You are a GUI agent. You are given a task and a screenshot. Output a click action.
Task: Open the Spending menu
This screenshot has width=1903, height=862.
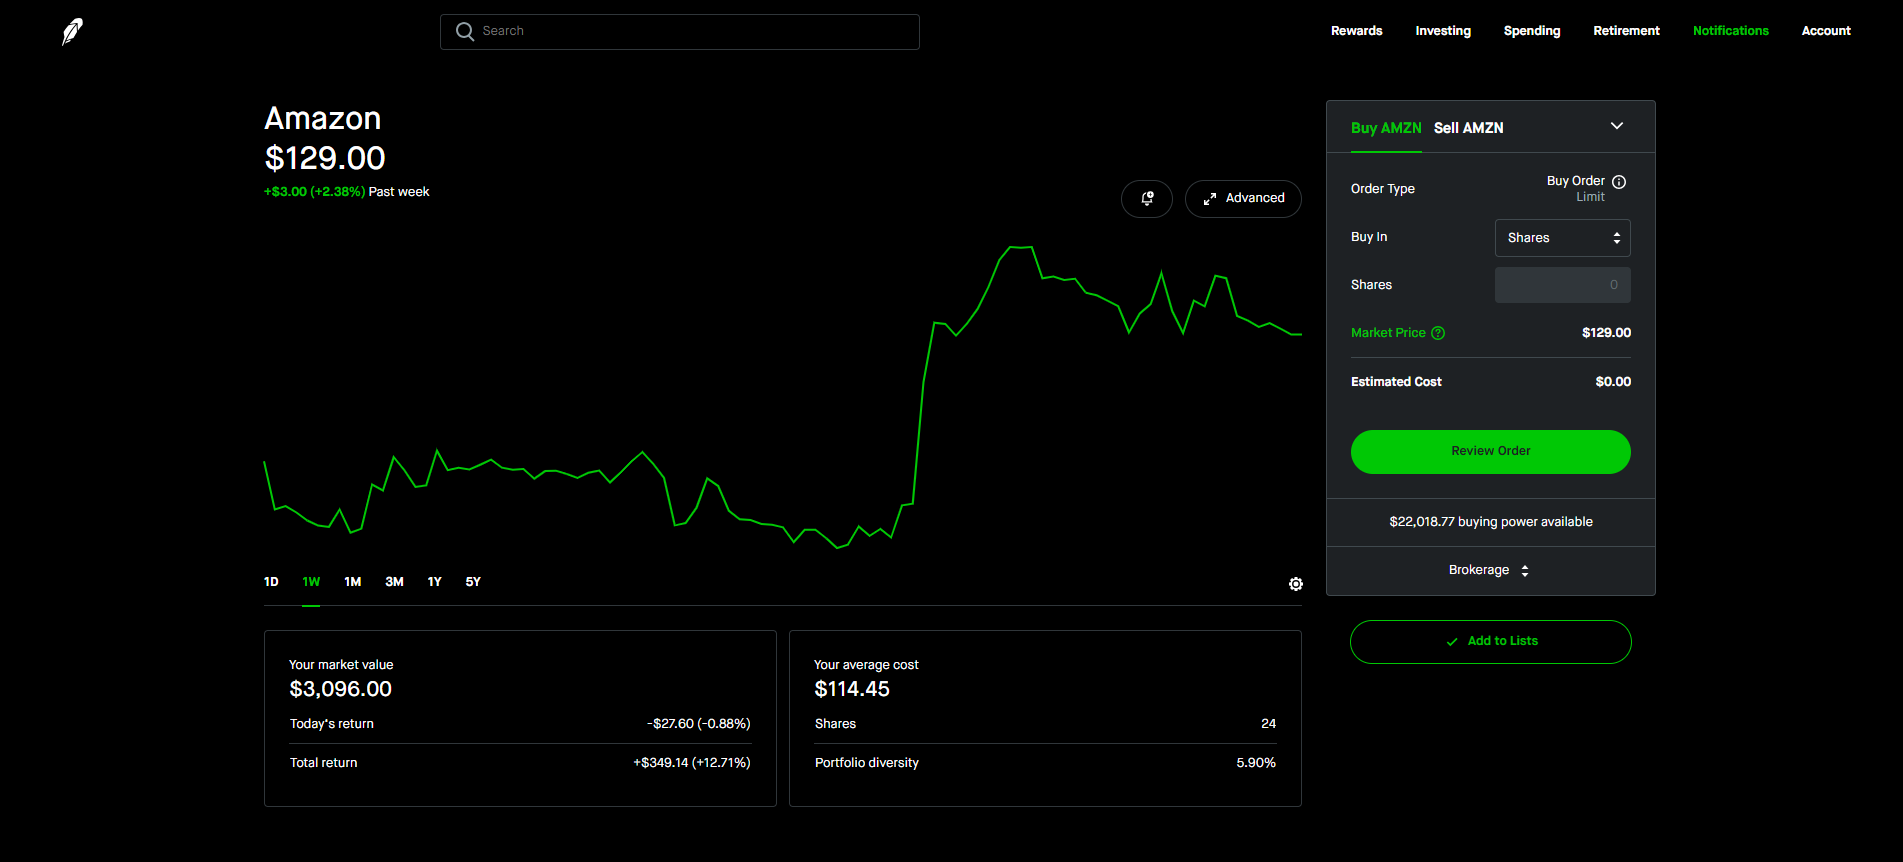[x=1532, y=31]
